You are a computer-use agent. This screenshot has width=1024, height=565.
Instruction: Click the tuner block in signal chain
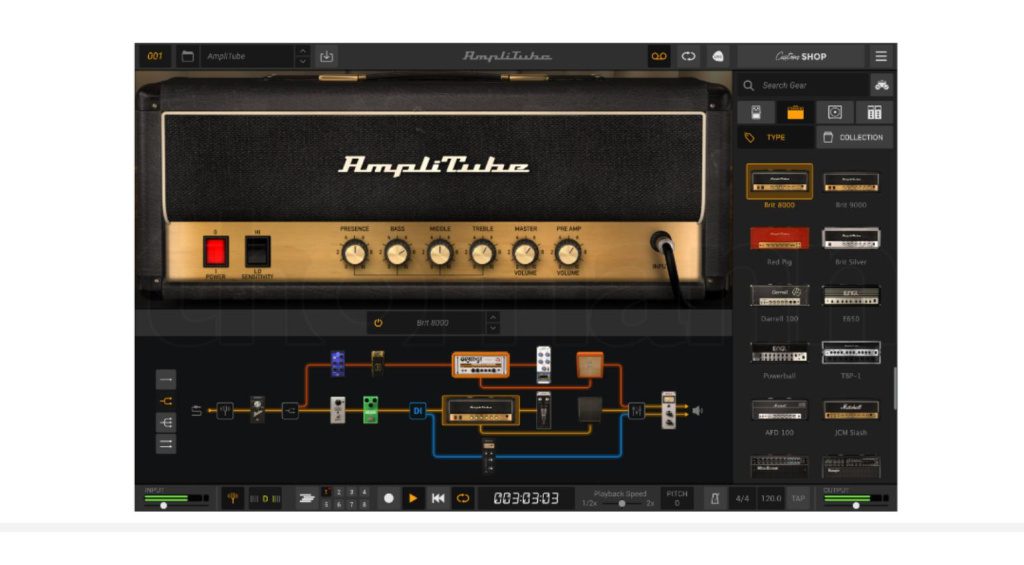point(225,410)
